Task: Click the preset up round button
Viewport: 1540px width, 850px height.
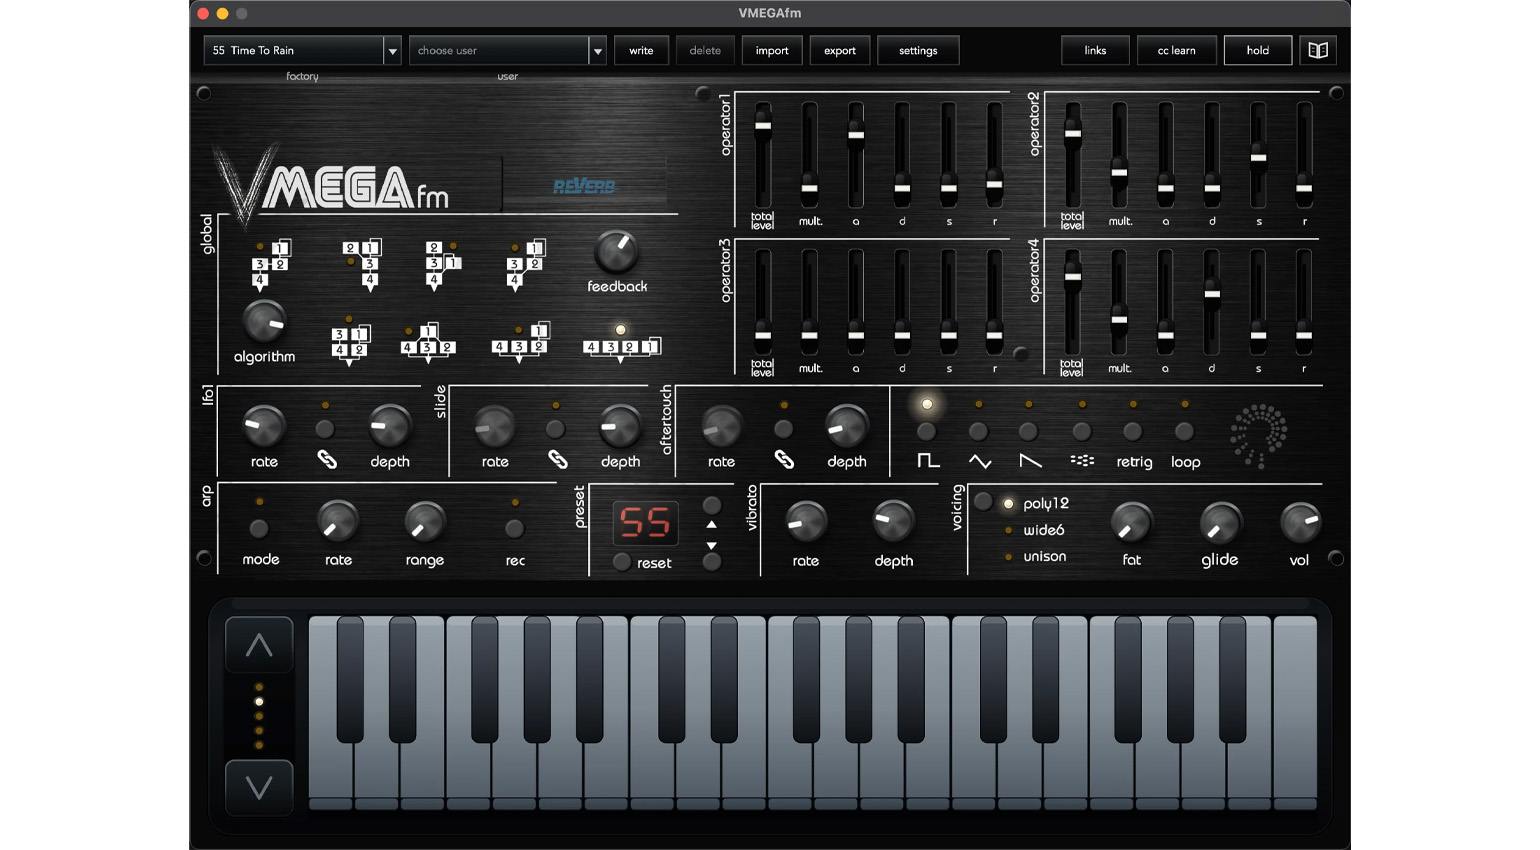Action: point(712,505)
